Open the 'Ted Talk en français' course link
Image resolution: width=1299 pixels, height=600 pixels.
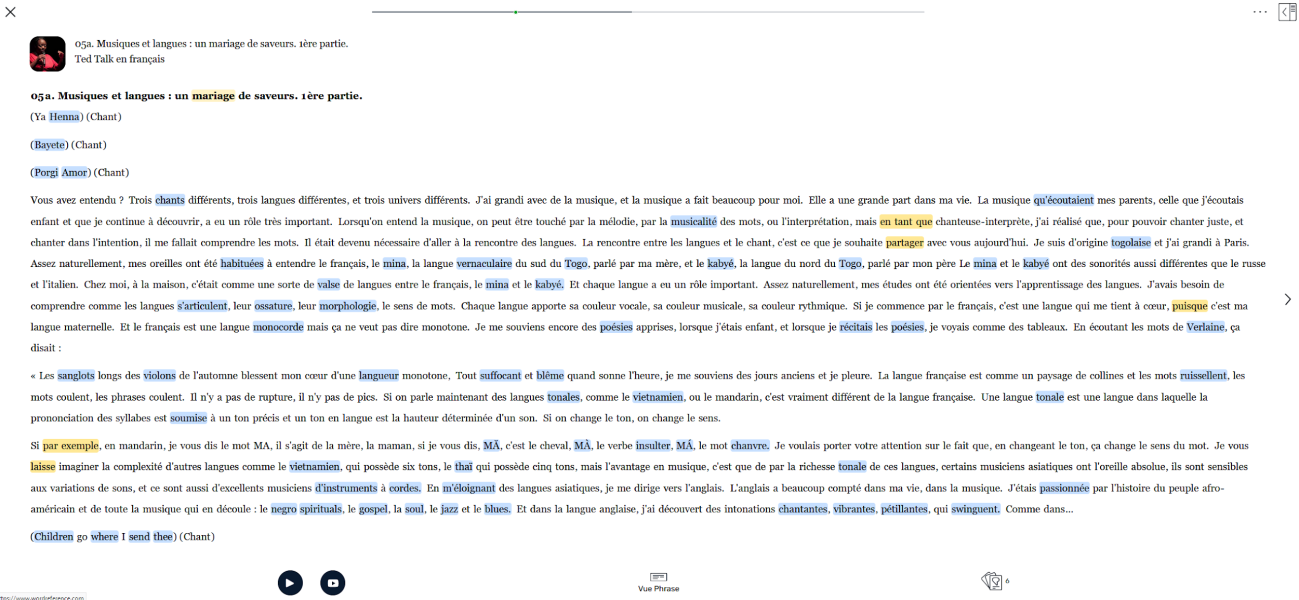(x=119, y=59)
